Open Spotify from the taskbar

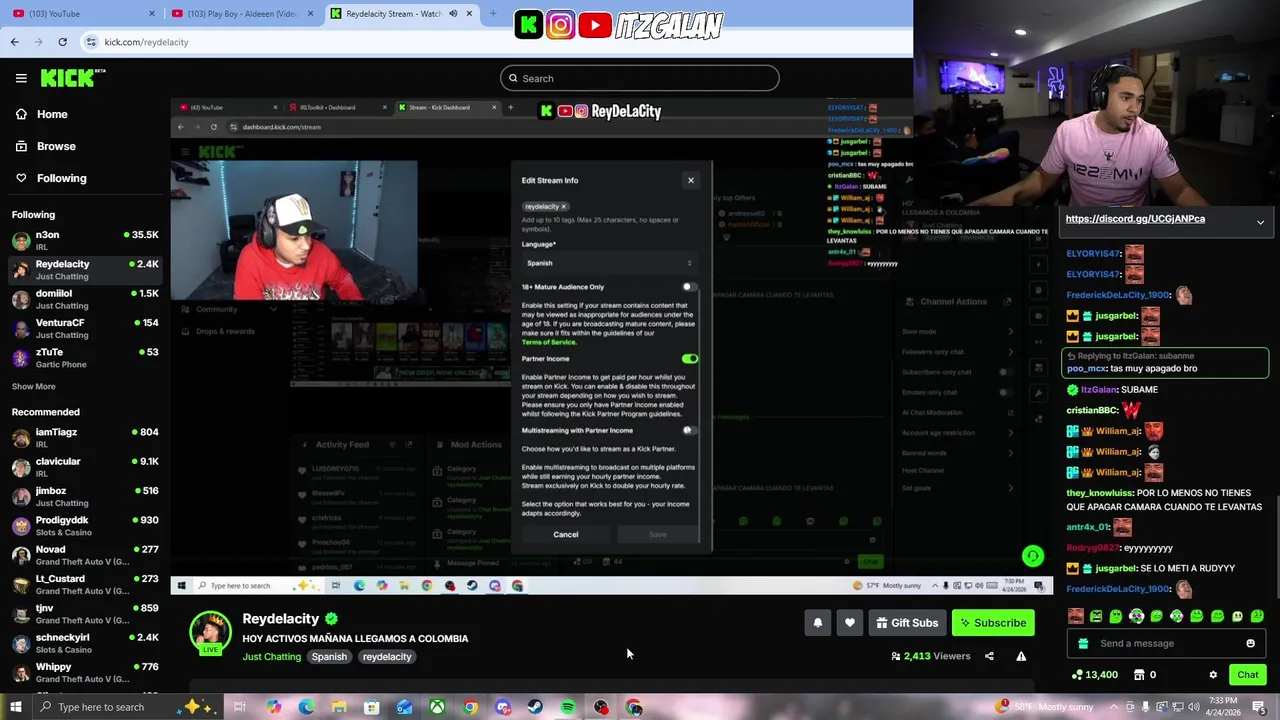click(568, 707)
